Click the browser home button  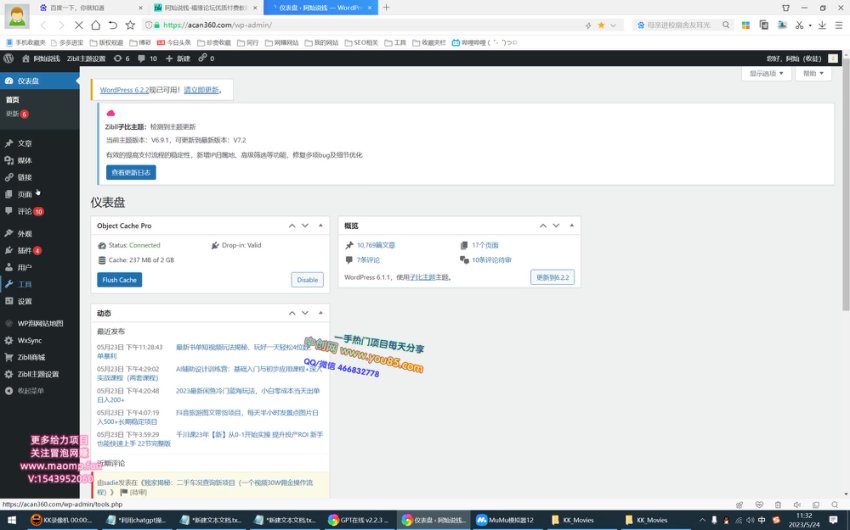point(95,25)
